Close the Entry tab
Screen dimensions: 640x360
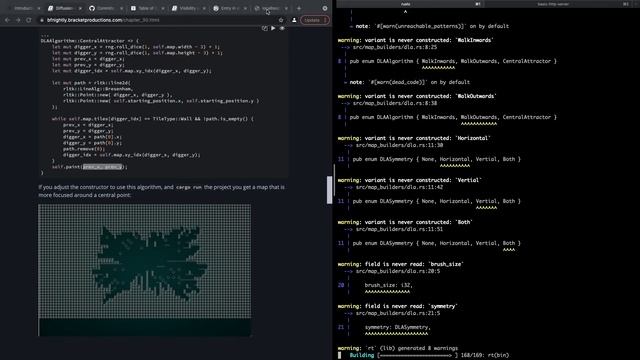pos(245,8)
